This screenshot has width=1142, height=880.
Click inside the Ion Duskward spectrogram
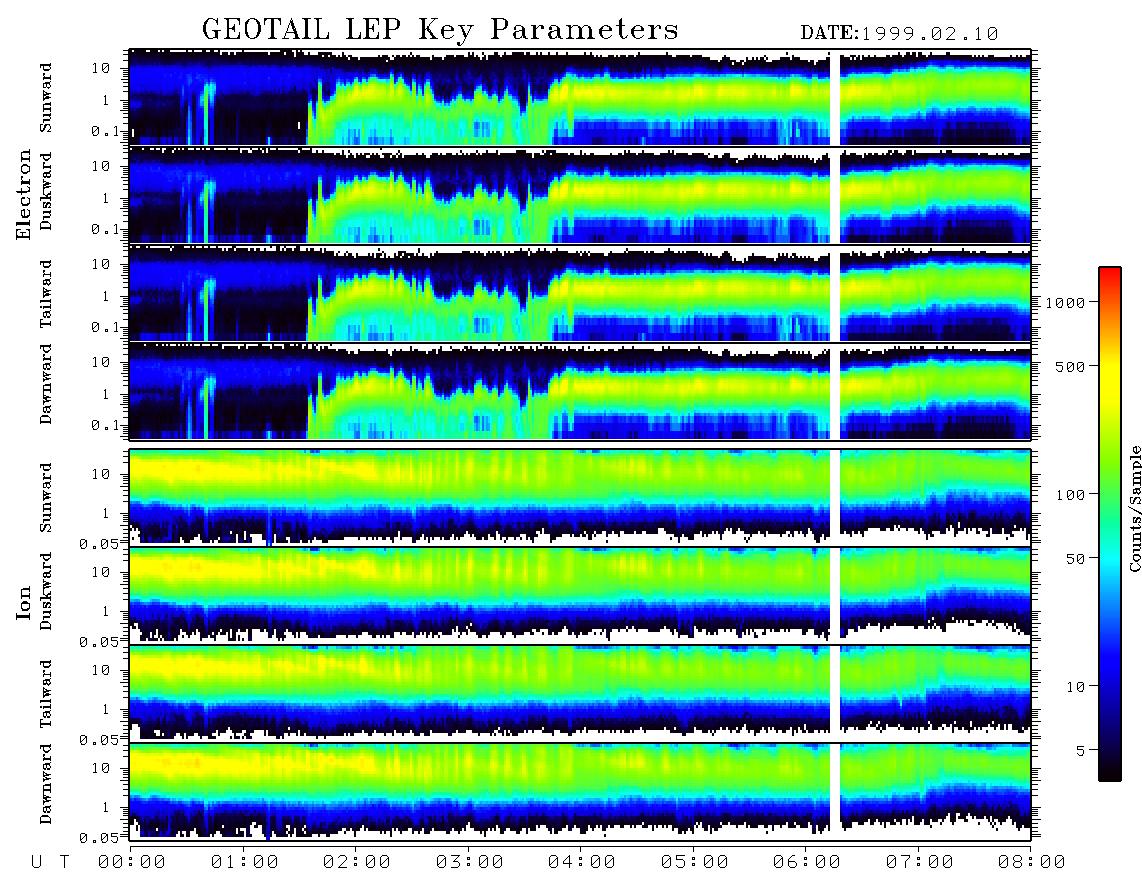580,595
